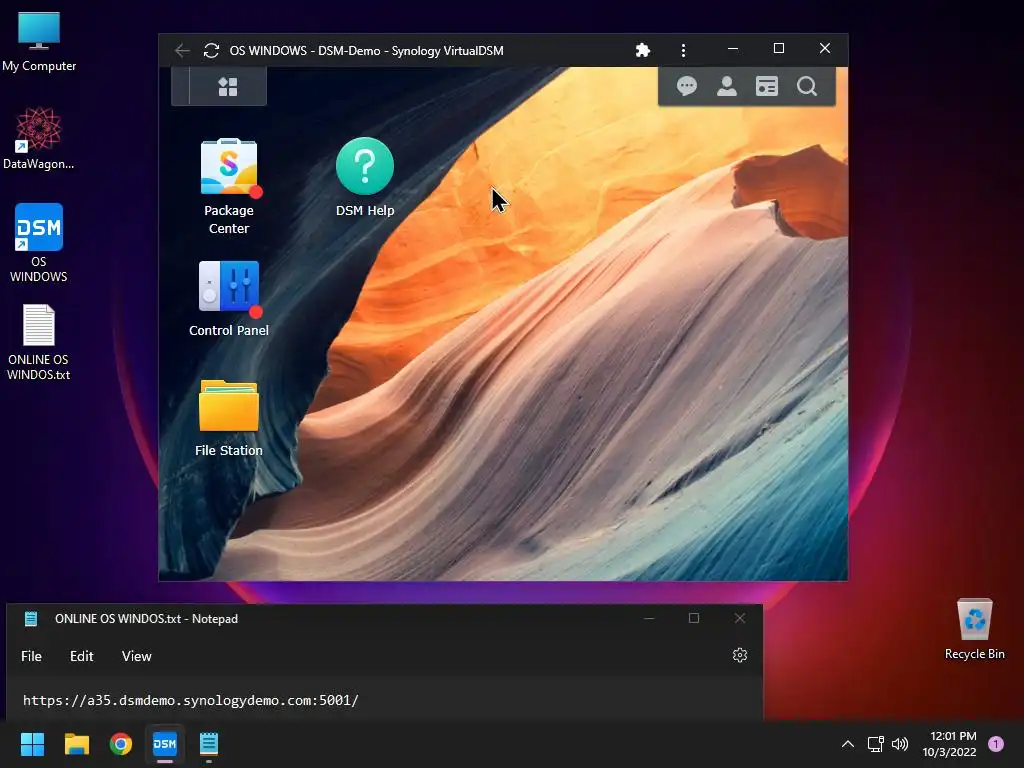Viewport: 1024px width, 768px height.
Task: Open the three-dot menu in DSM window
Action: click(x=683, y=50)
